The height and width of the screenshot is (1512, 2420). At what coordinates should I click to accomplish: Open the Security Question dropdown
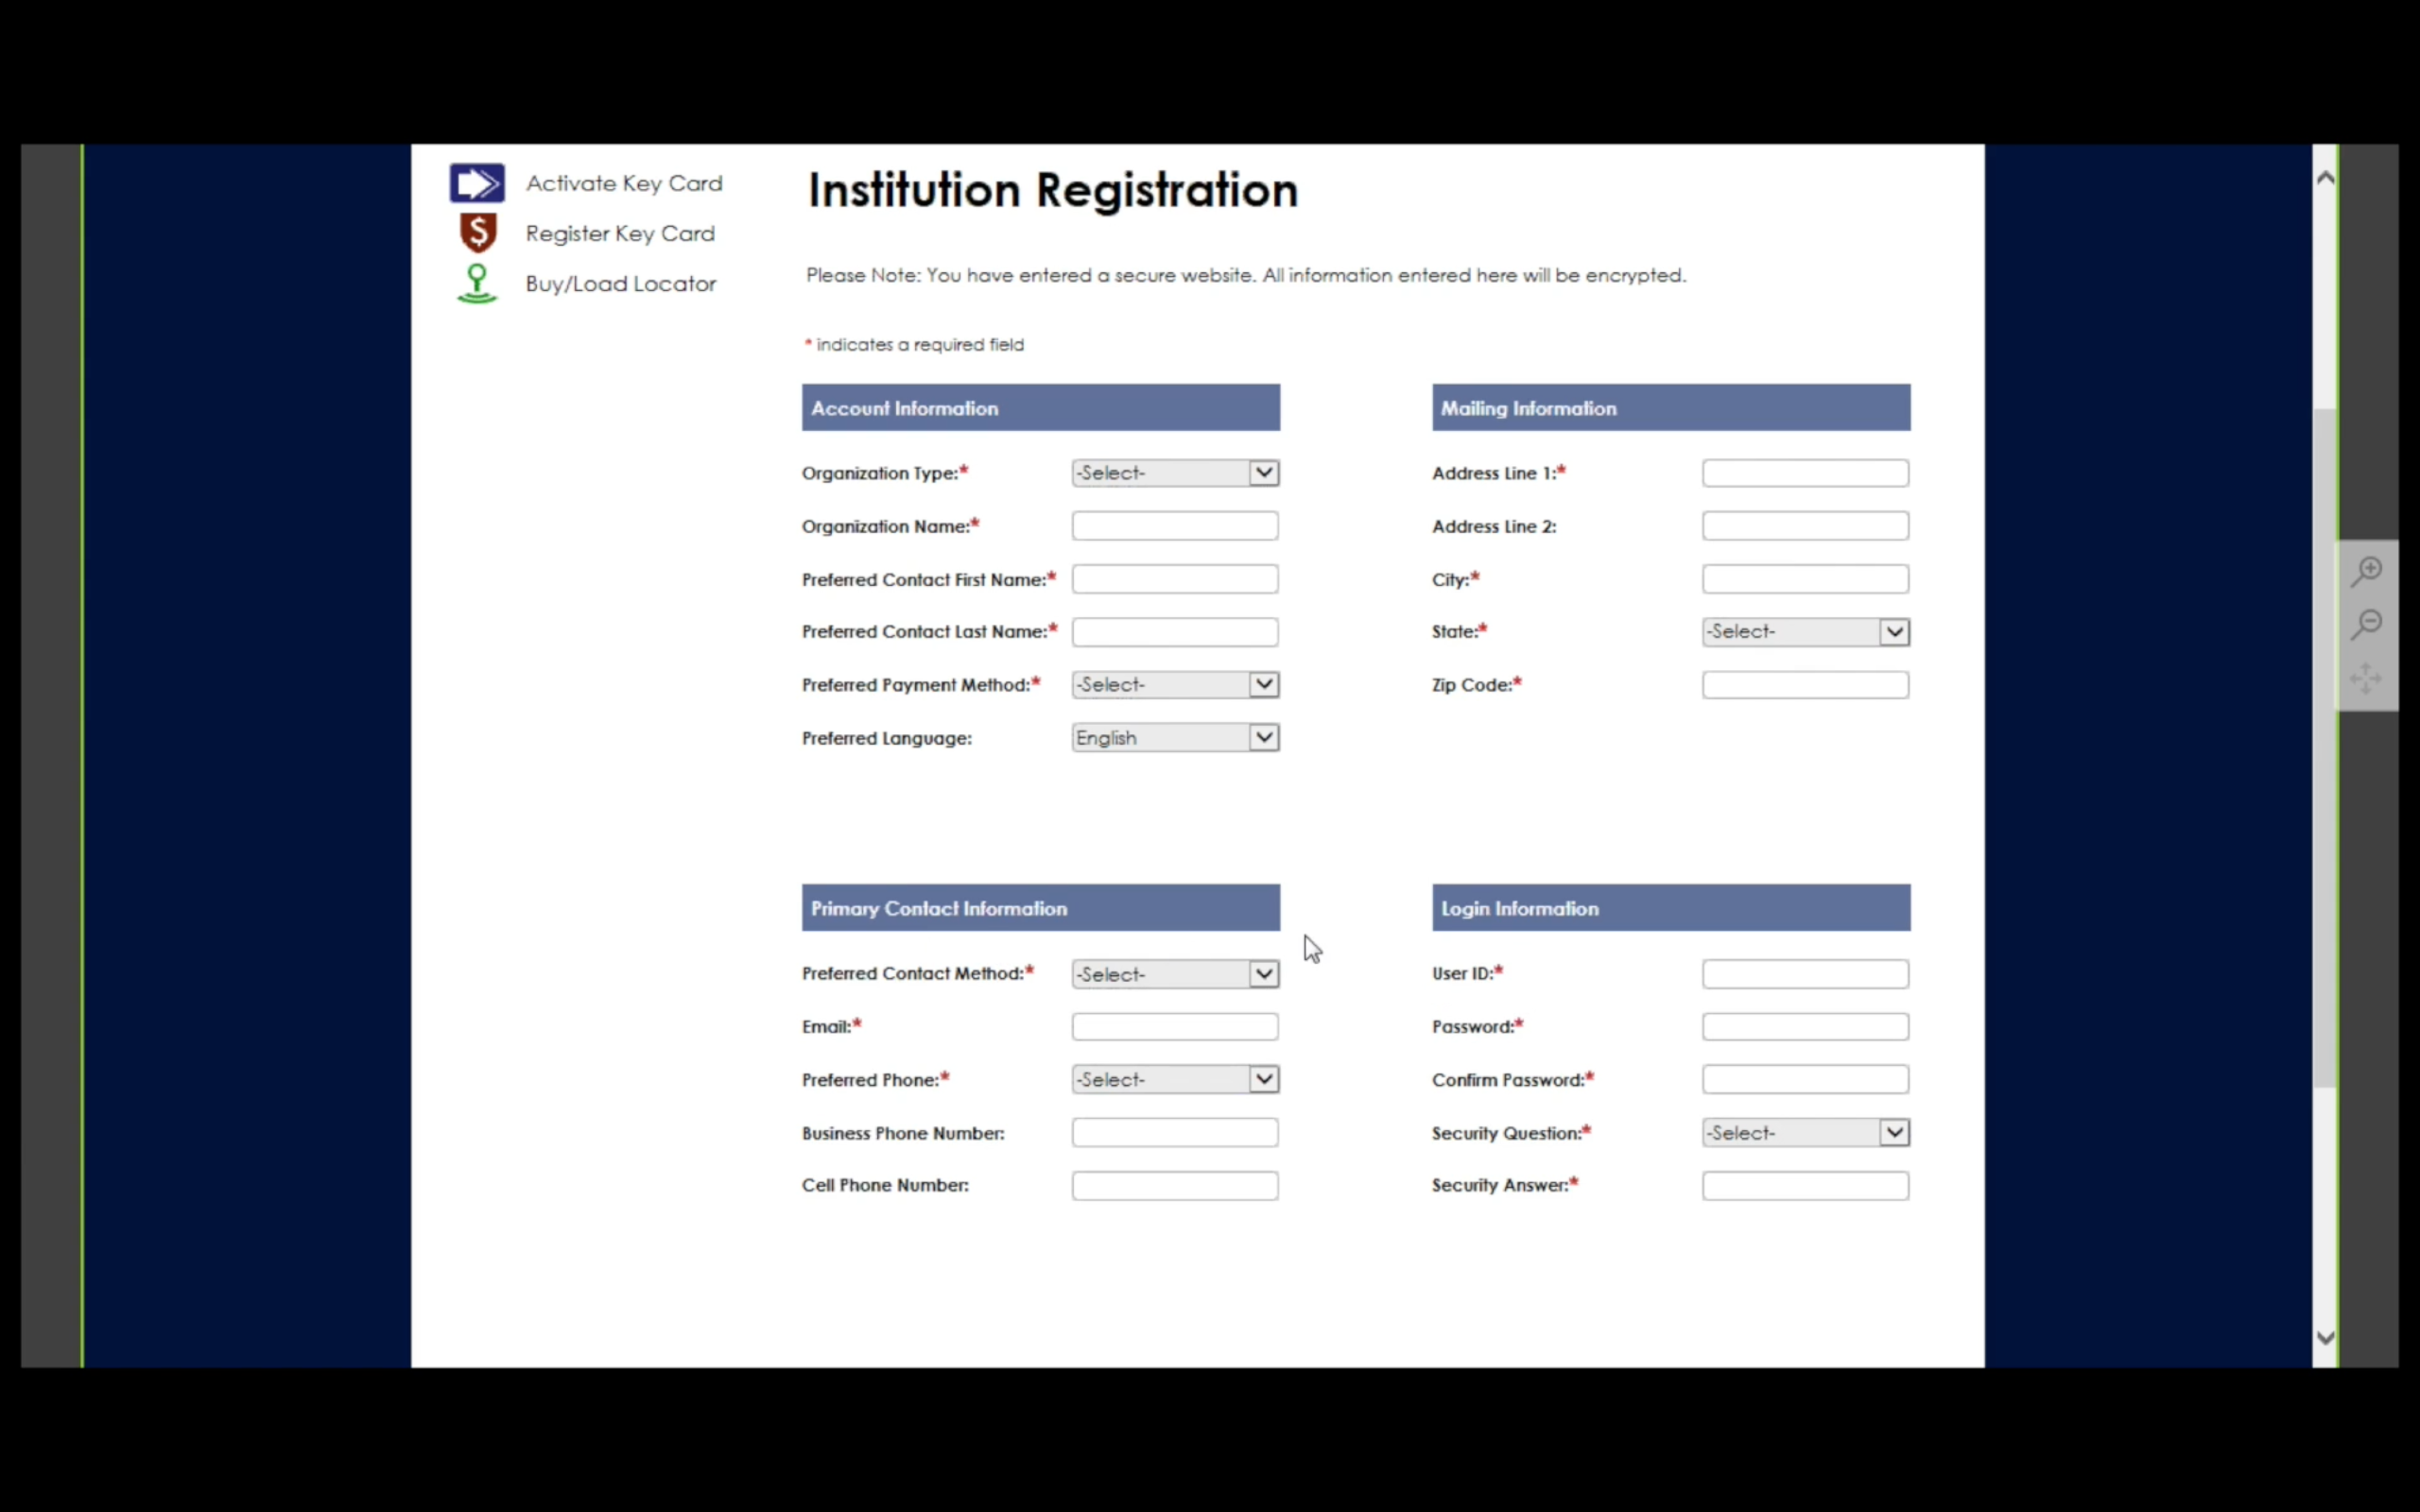point(1806,1133)
